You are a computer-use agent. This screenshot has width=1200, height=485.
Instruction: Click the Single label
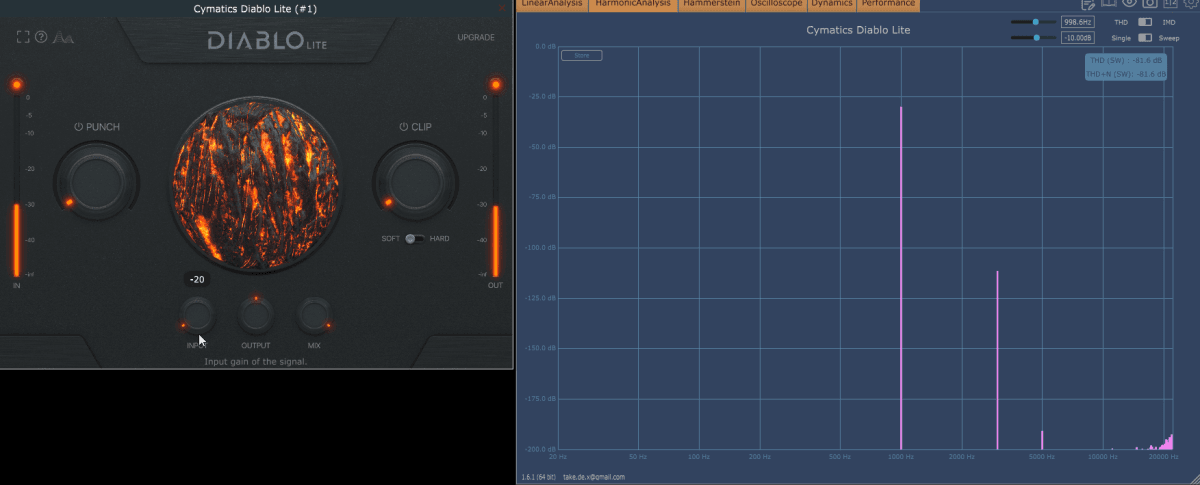[x=1121, y=37]
